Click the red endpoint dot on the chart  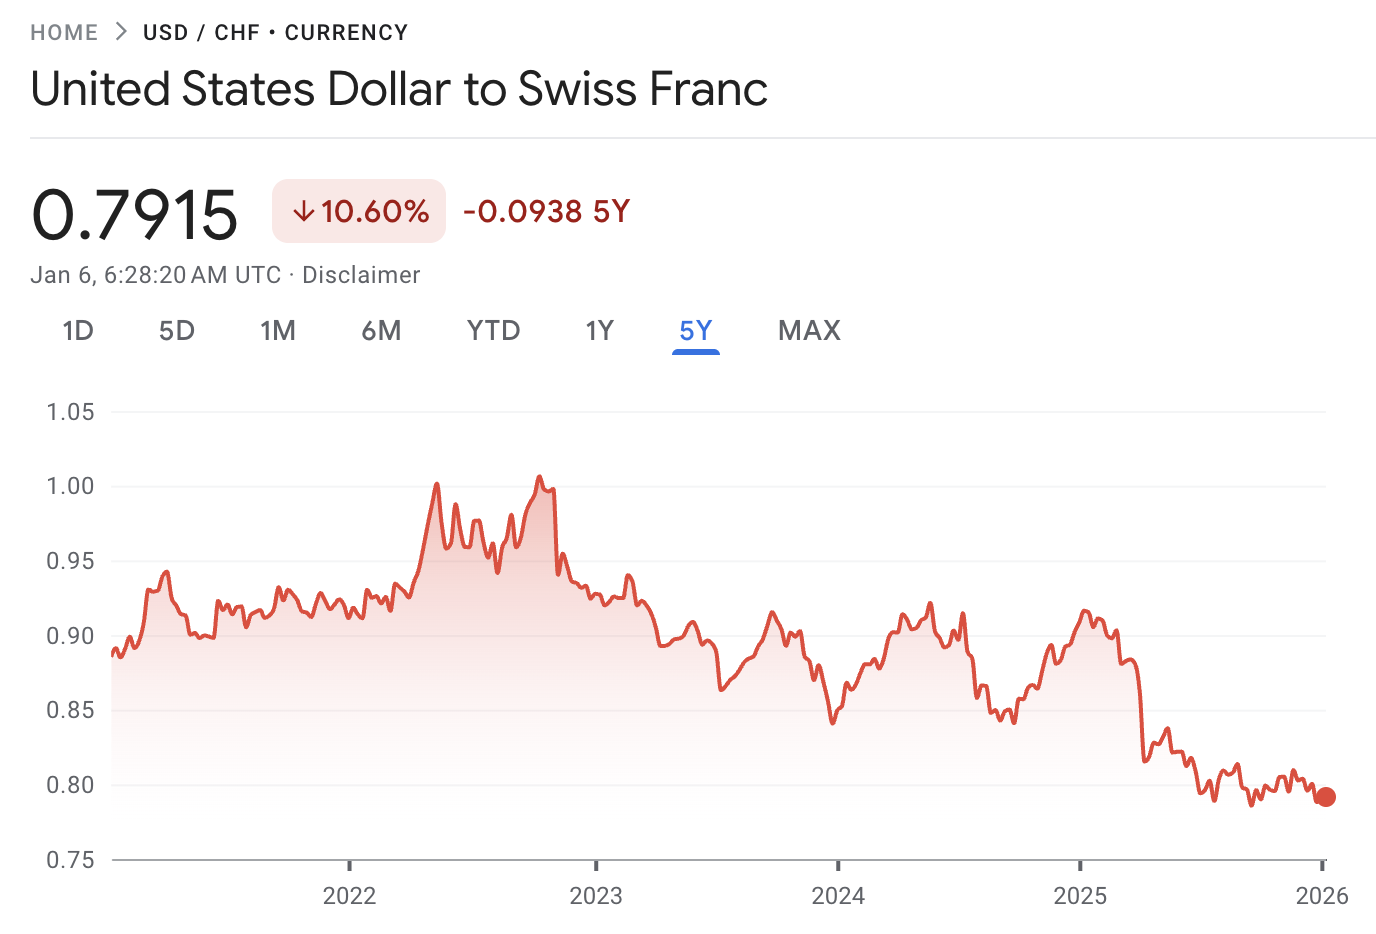tap(1325, 797)
